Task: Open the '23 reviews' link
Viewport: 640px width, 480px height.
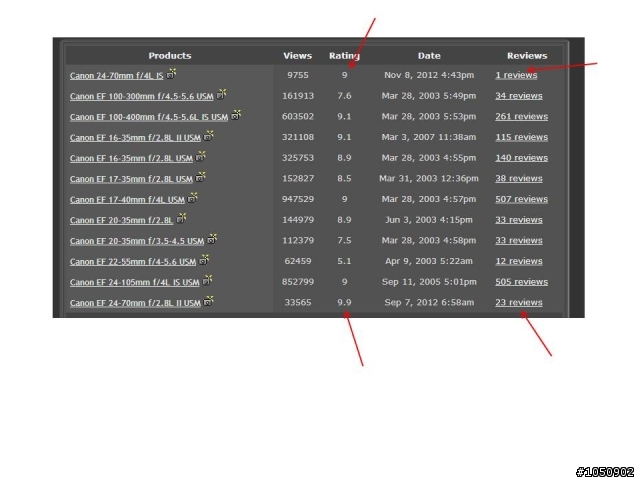Action: point(519,302)
